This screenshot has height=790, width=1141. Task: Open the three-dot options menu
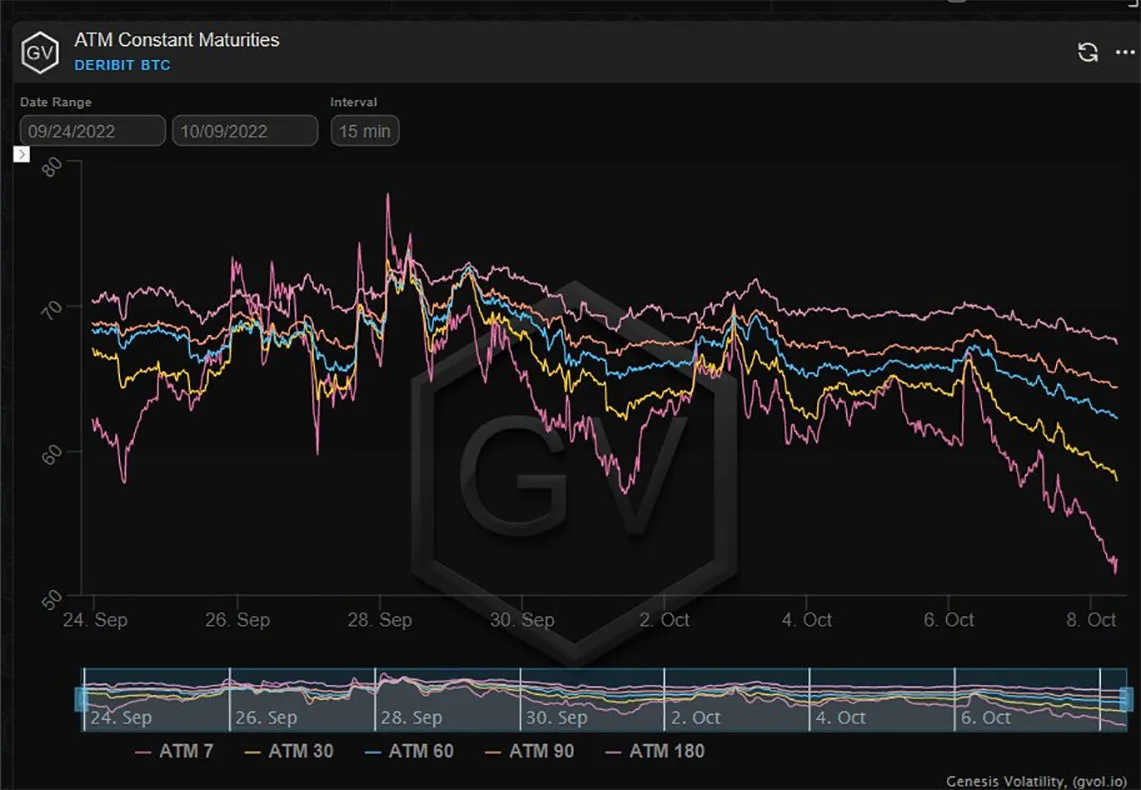point(1125,52)
